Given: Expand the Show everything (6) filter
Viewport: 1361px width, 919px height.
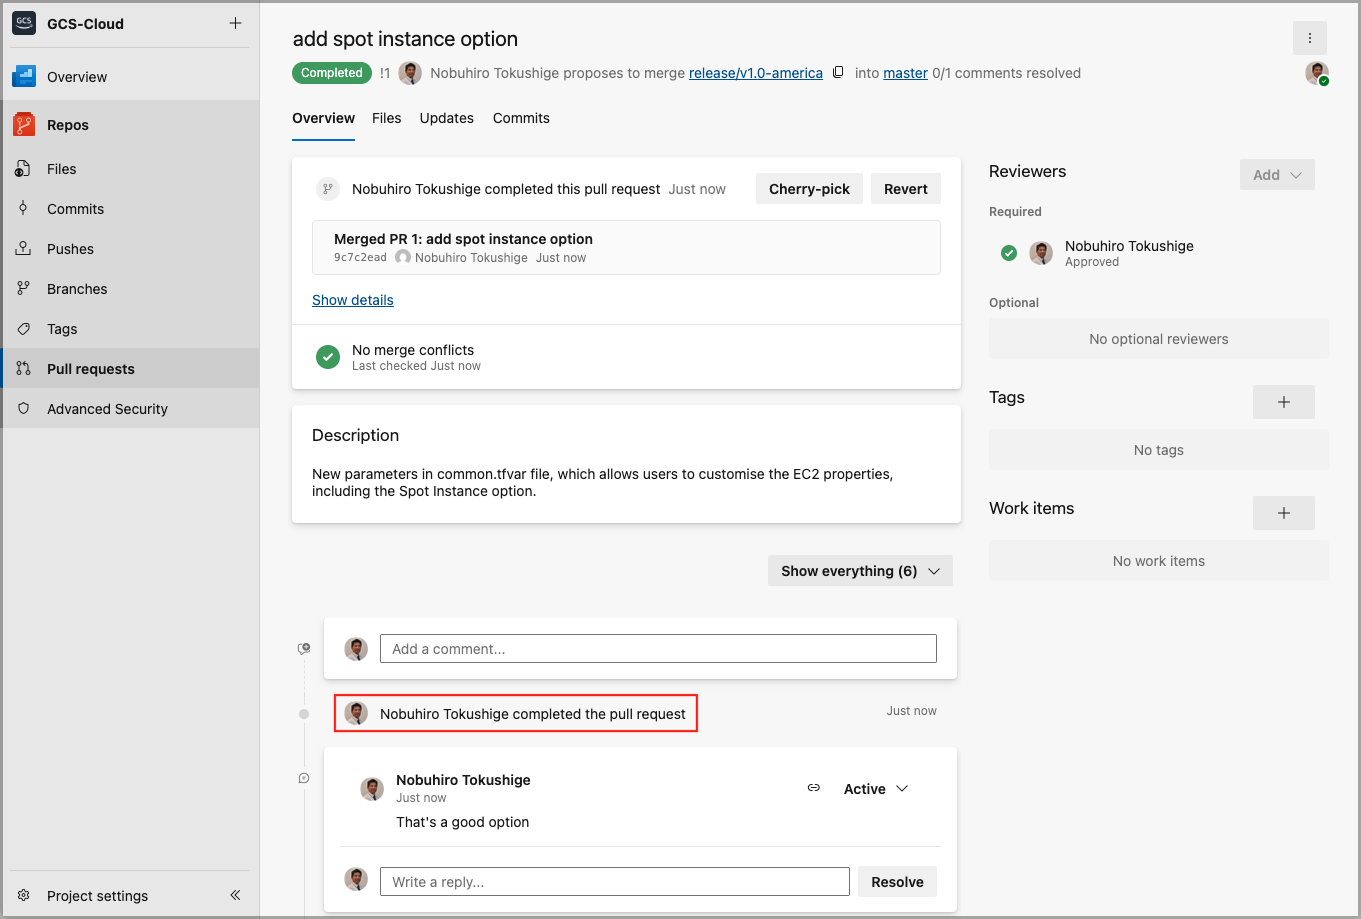Looking at the screenshot, I should tap(860, 571).
